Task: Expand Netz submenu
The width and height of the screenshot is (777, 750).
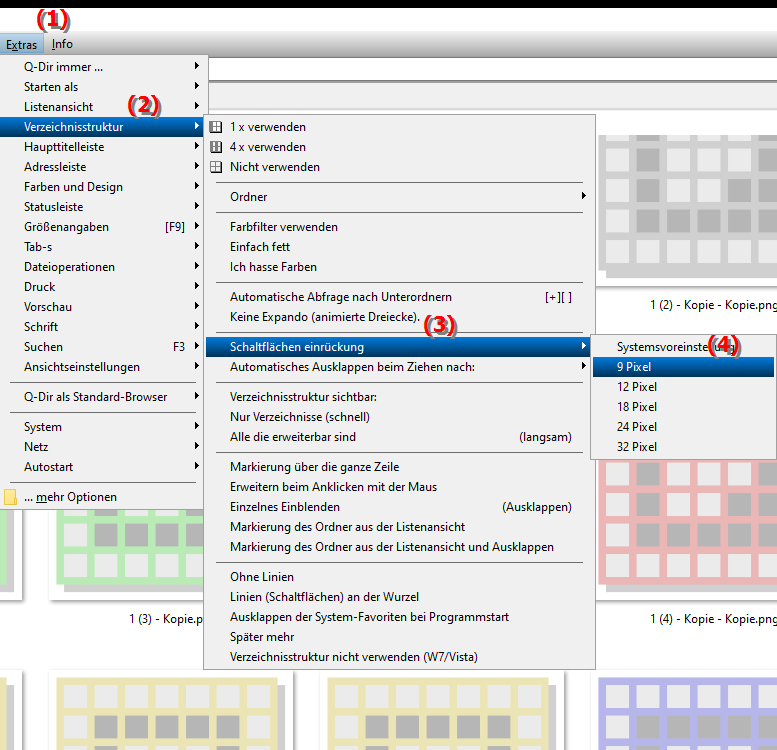Action: [102, 447]
